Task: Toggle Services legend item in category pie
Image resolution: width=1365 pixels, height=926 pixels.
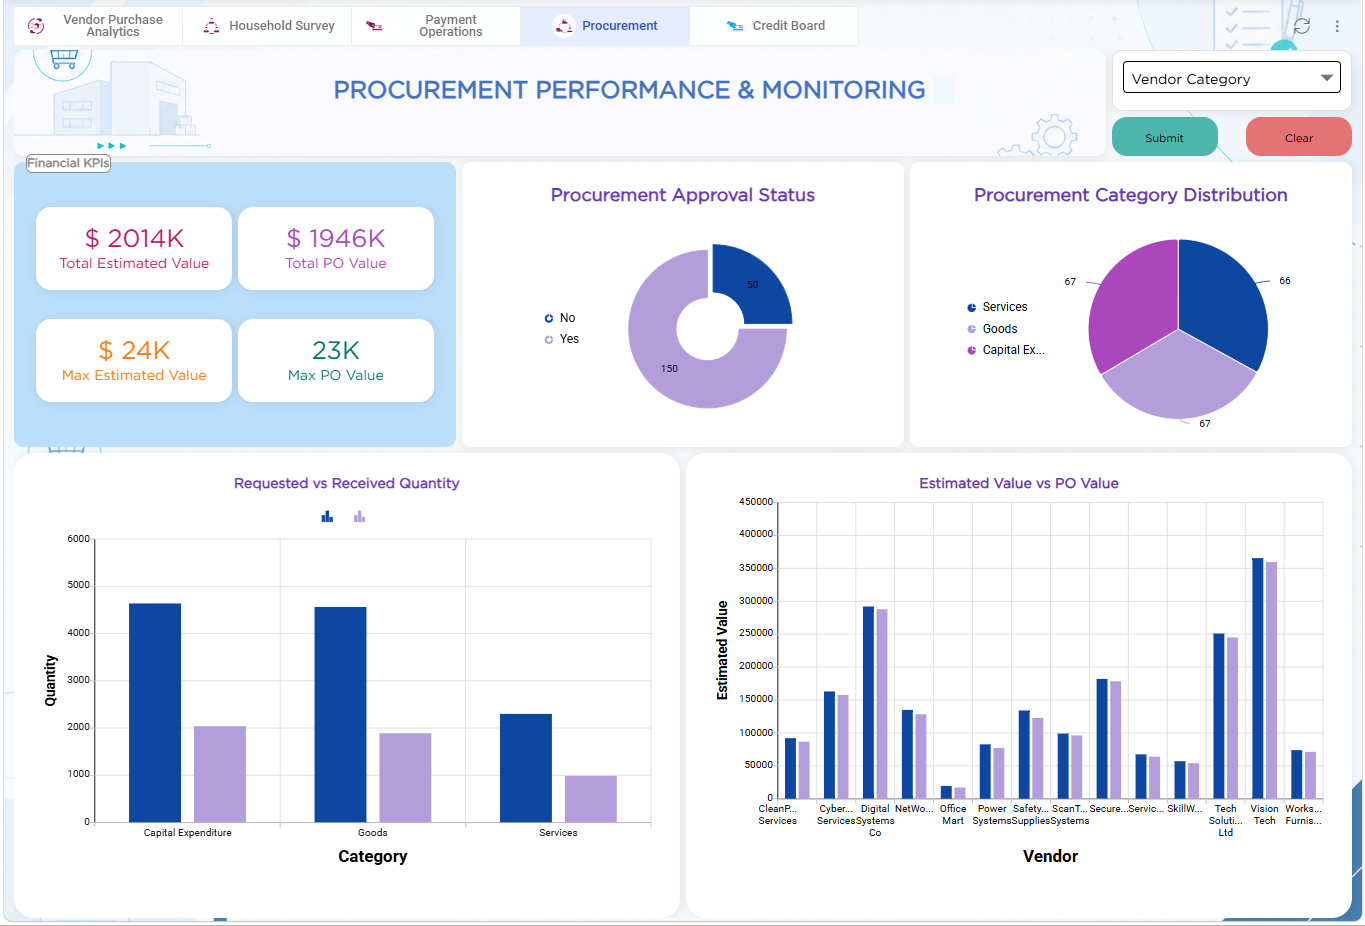Action: pos(997,307)
